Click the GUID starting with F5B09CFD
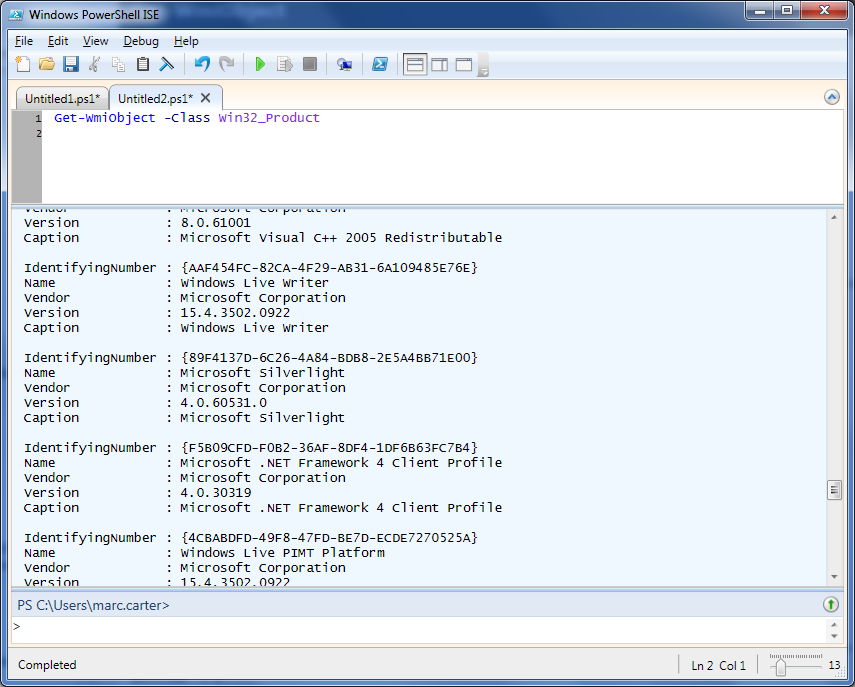Viewport: 855px width, 687px height. (x=329, y=448)
